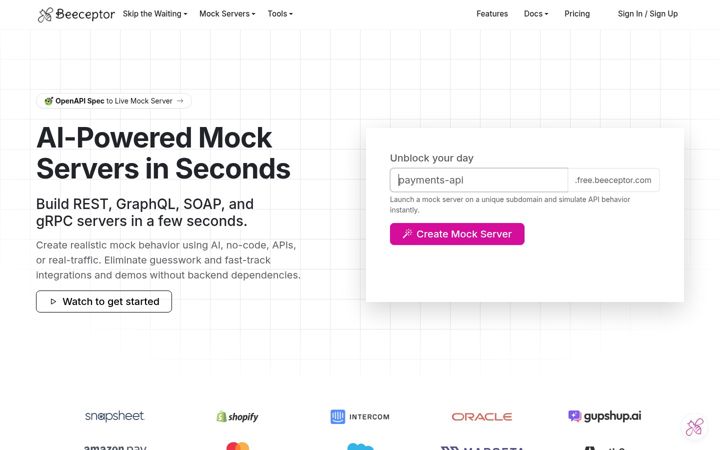Open the Pricing page
Screen dimensions: 720x450
click(577, 14)
